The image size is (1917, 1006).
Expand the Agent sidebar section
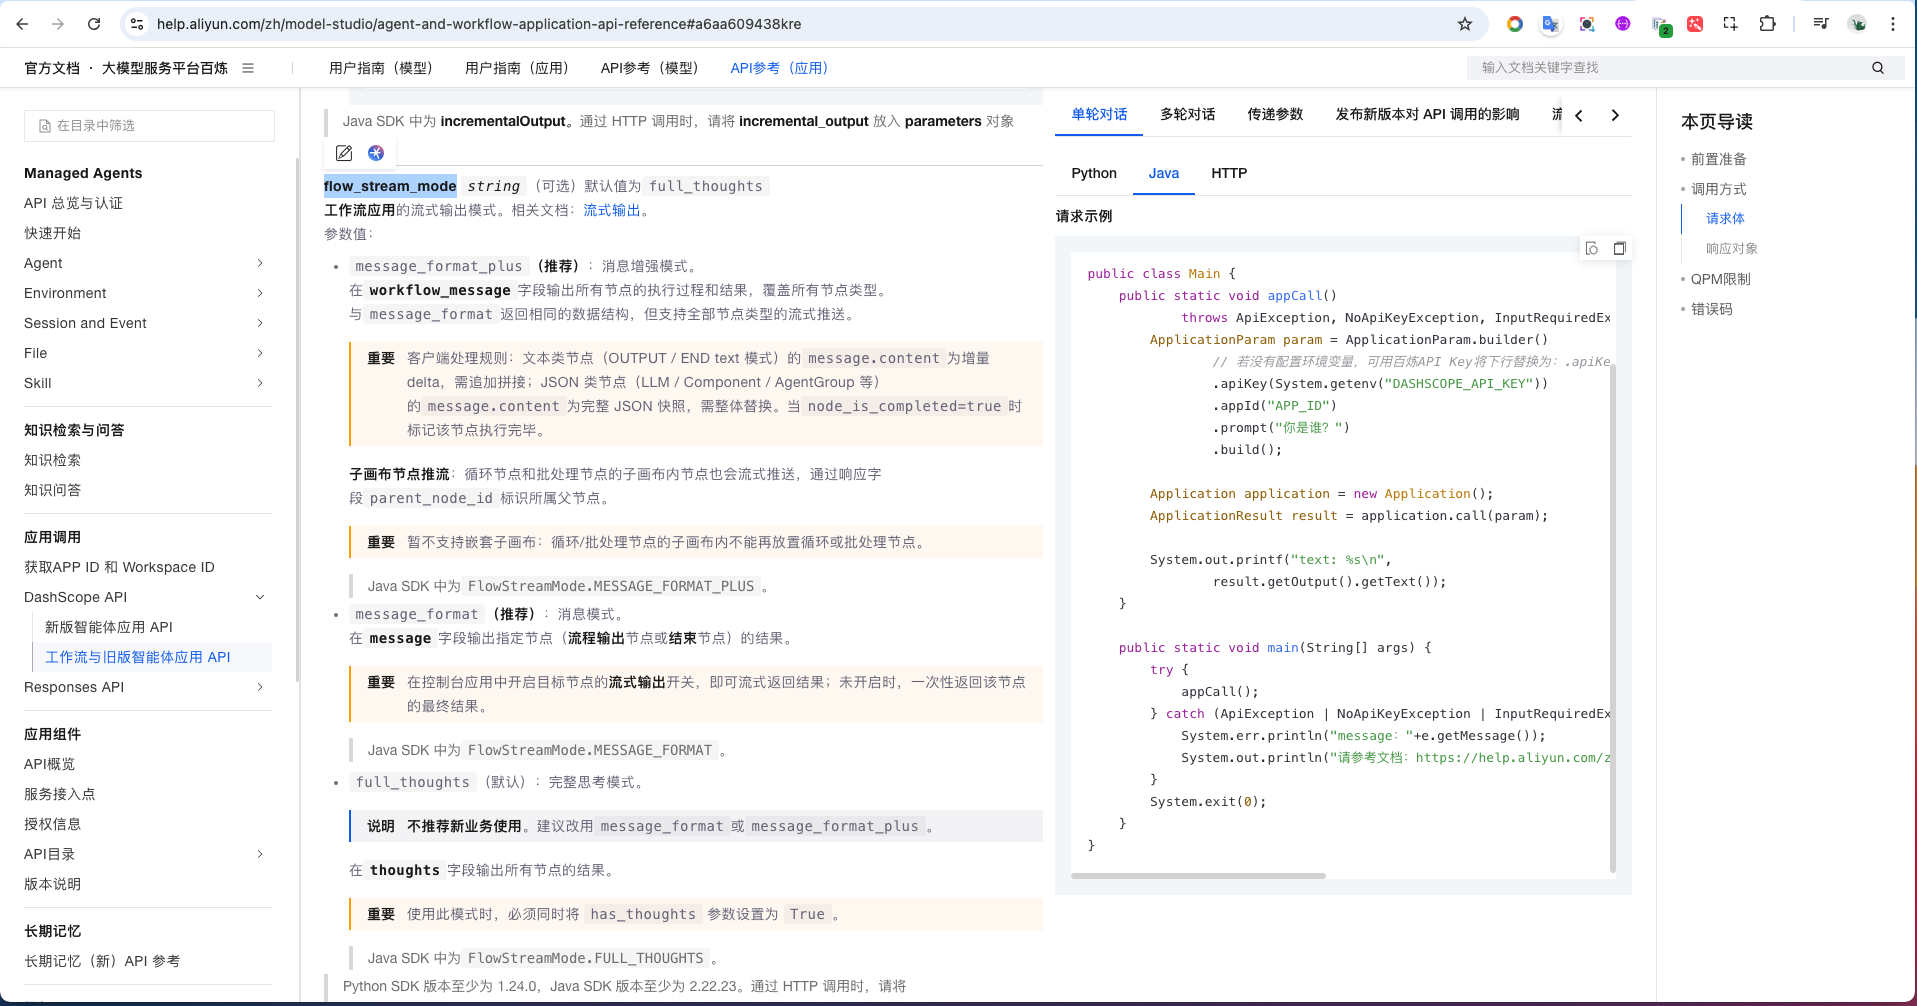260,263
